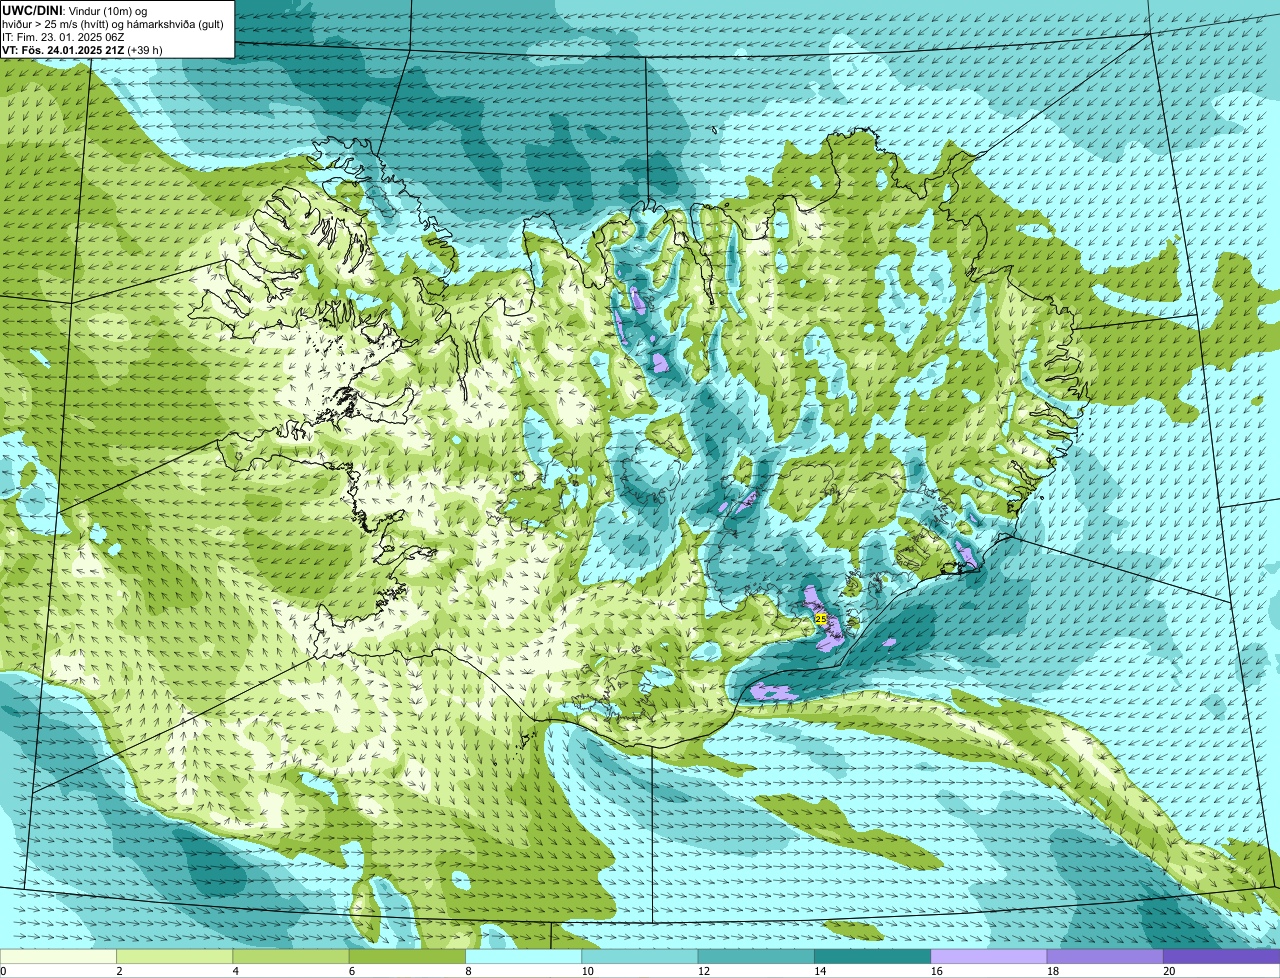Click the legend scale label '0'
Image resolution: width=1280 pixels, height=978 pixels.
3,971
